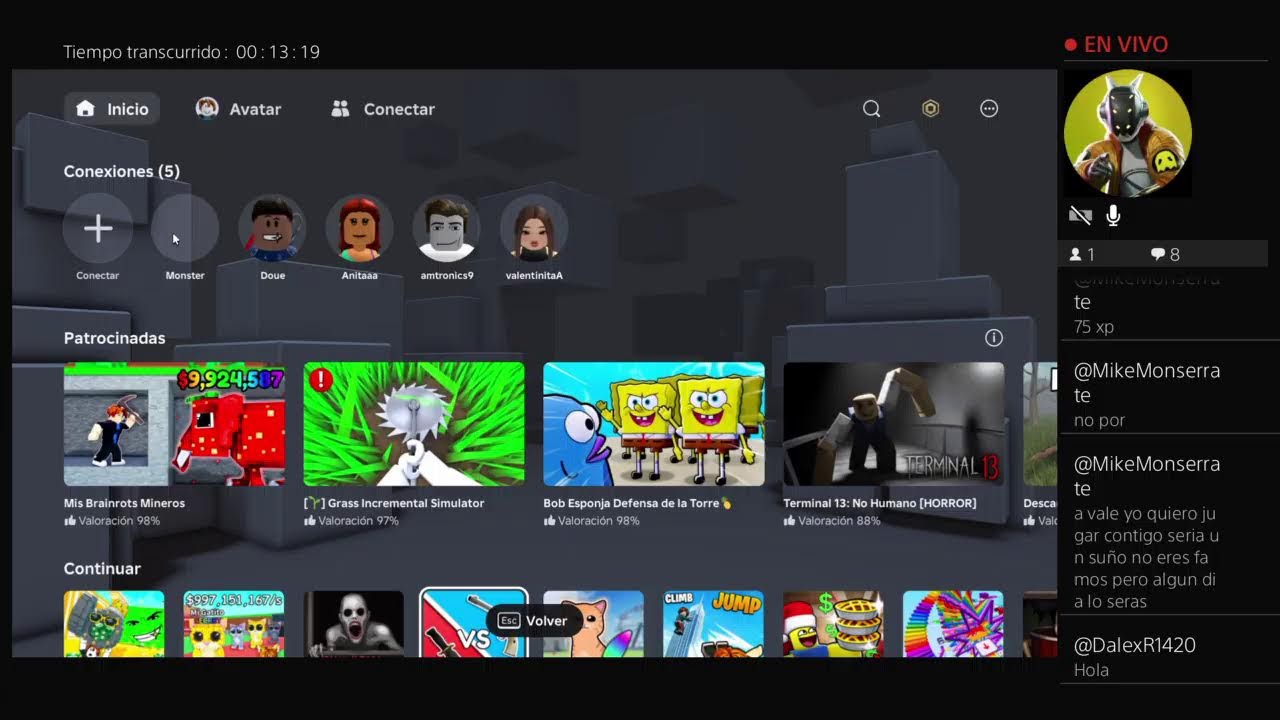
Task: Click the Continuar section heading
Action: click(102, 568)
